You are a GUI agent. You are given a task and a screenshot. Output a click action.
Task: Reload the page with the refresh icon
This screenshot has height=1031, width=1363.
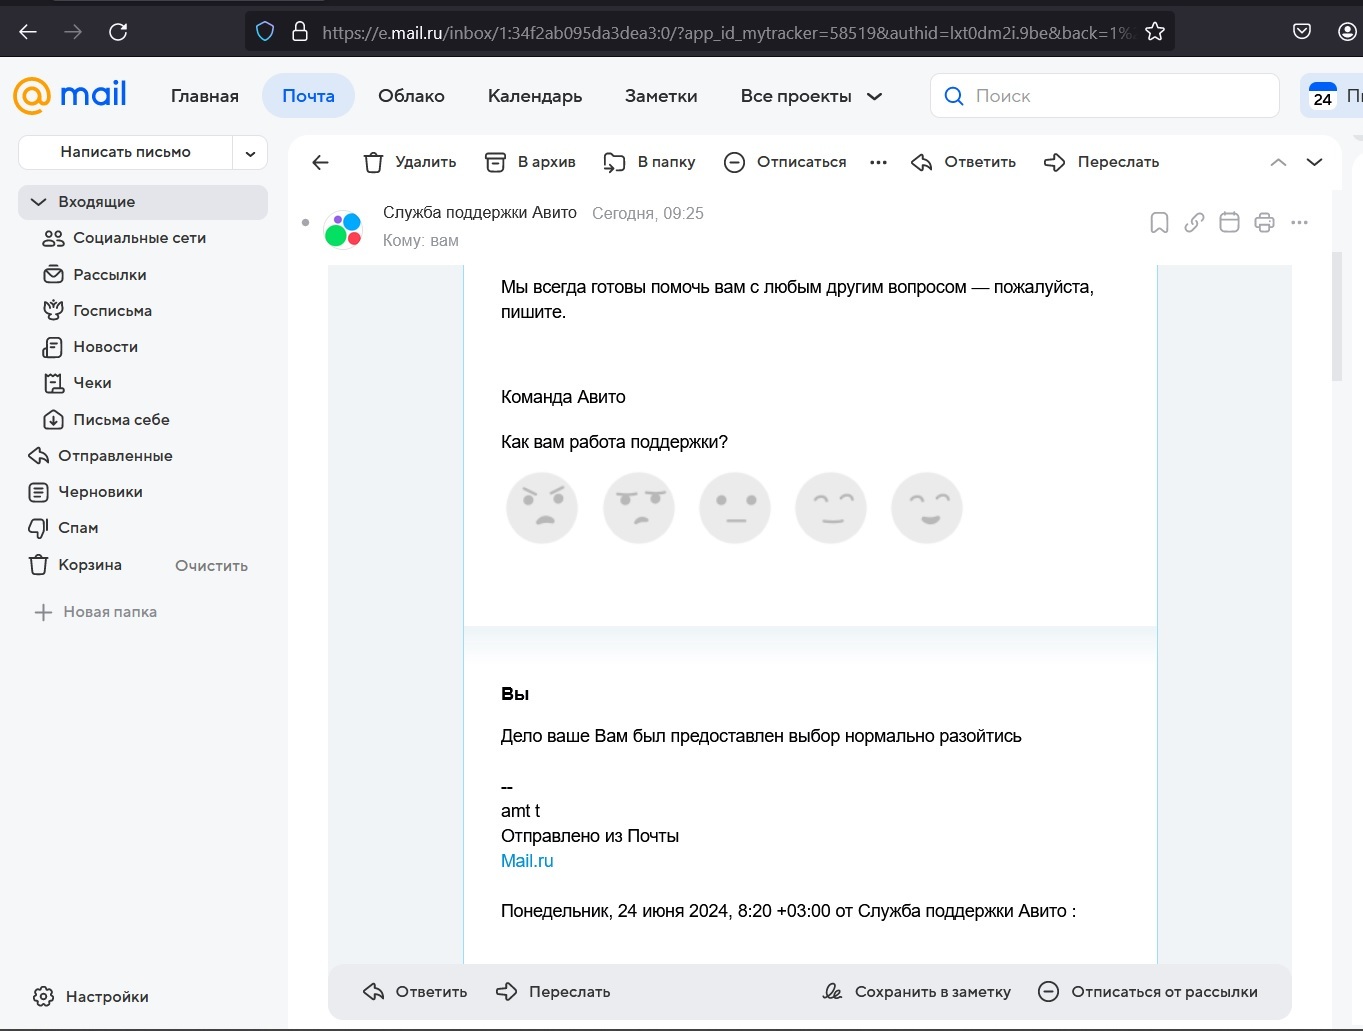click(118, 32)
